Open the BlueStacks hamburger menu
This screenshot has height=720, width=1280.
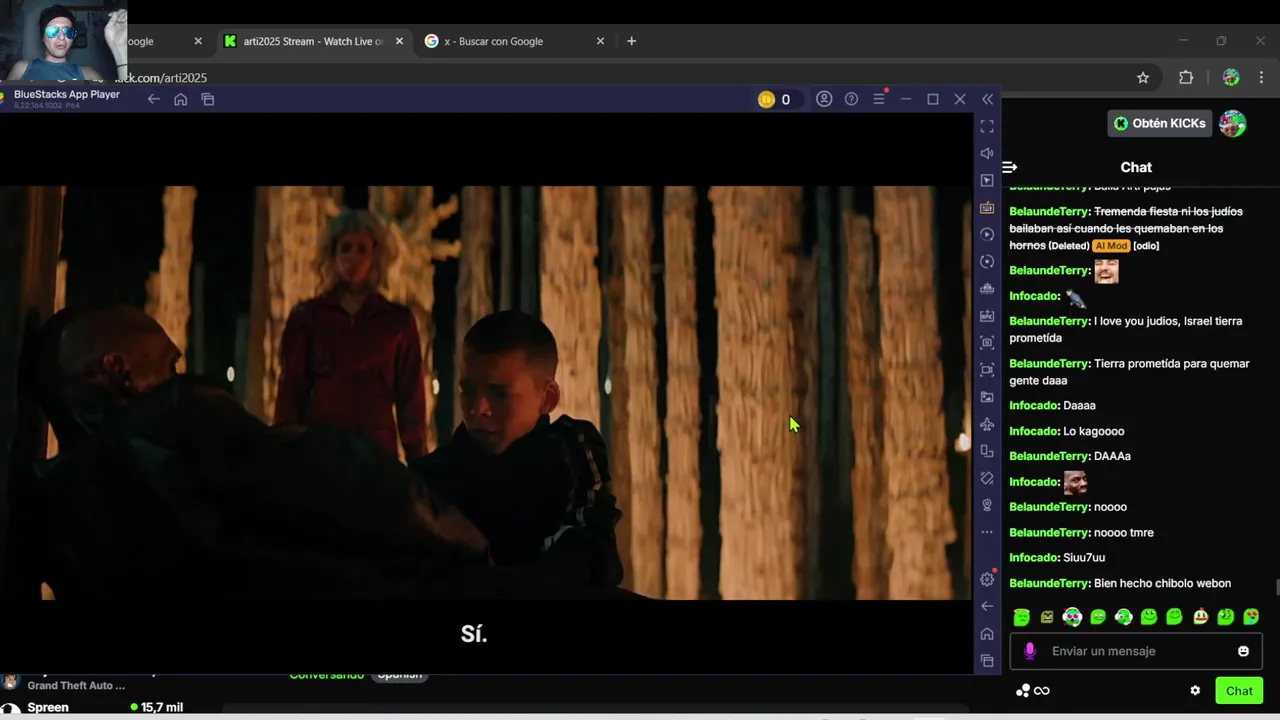879,99
